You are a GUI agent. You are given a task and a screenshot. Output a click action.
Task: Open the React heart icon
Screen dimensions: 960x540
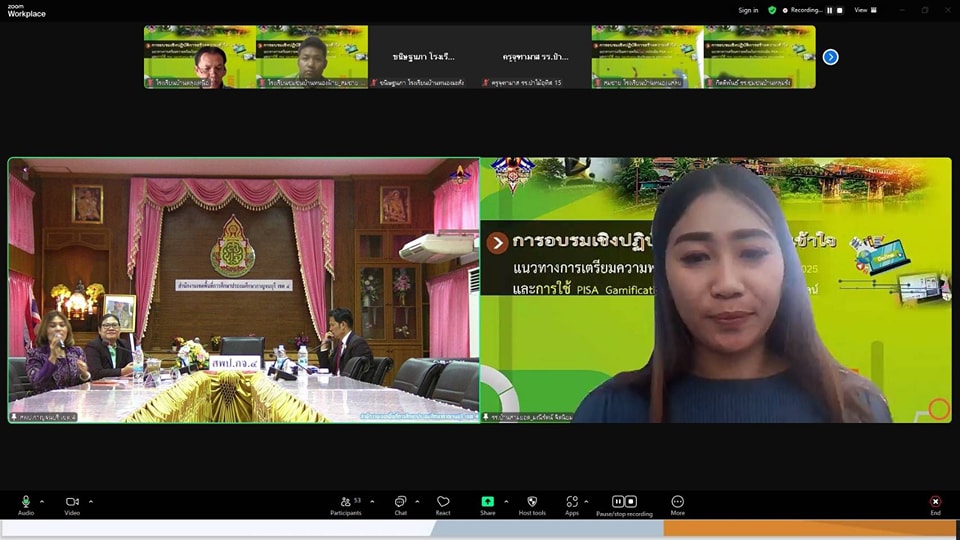pyautogui.click(x=443, y=501)
